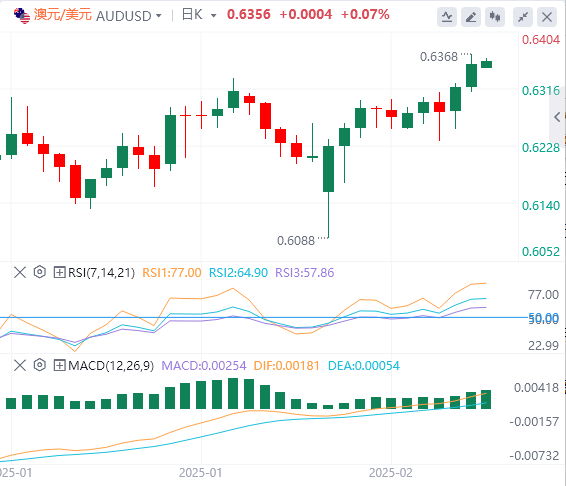
Task: Remove the MACD indicator panel
Action: [20, 365]
